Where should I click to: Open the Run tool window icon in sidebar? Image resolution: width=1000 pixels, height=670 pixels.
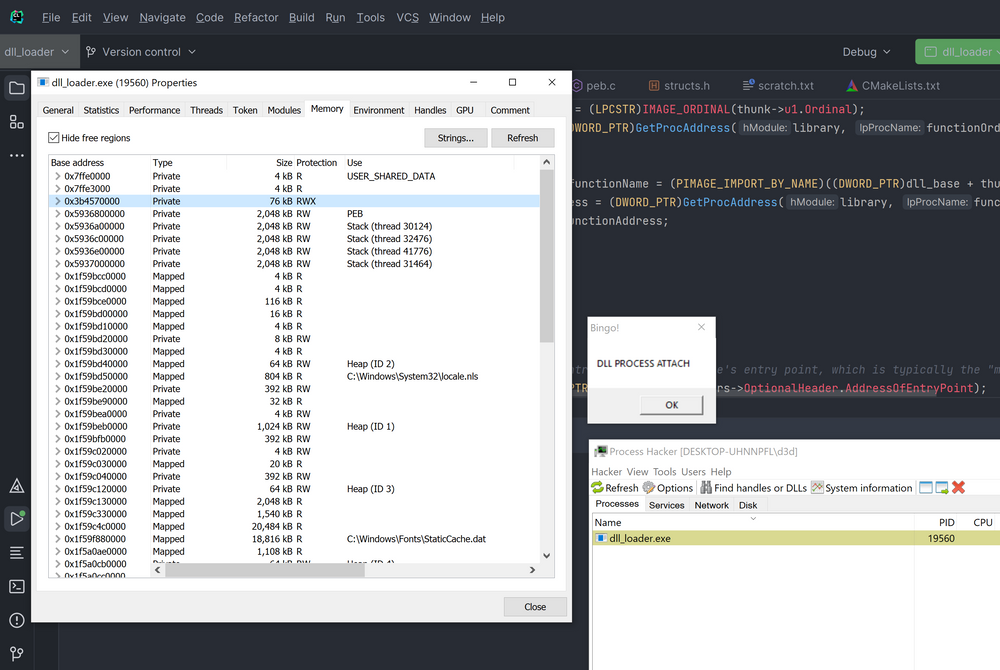click(x=16, y=518)
